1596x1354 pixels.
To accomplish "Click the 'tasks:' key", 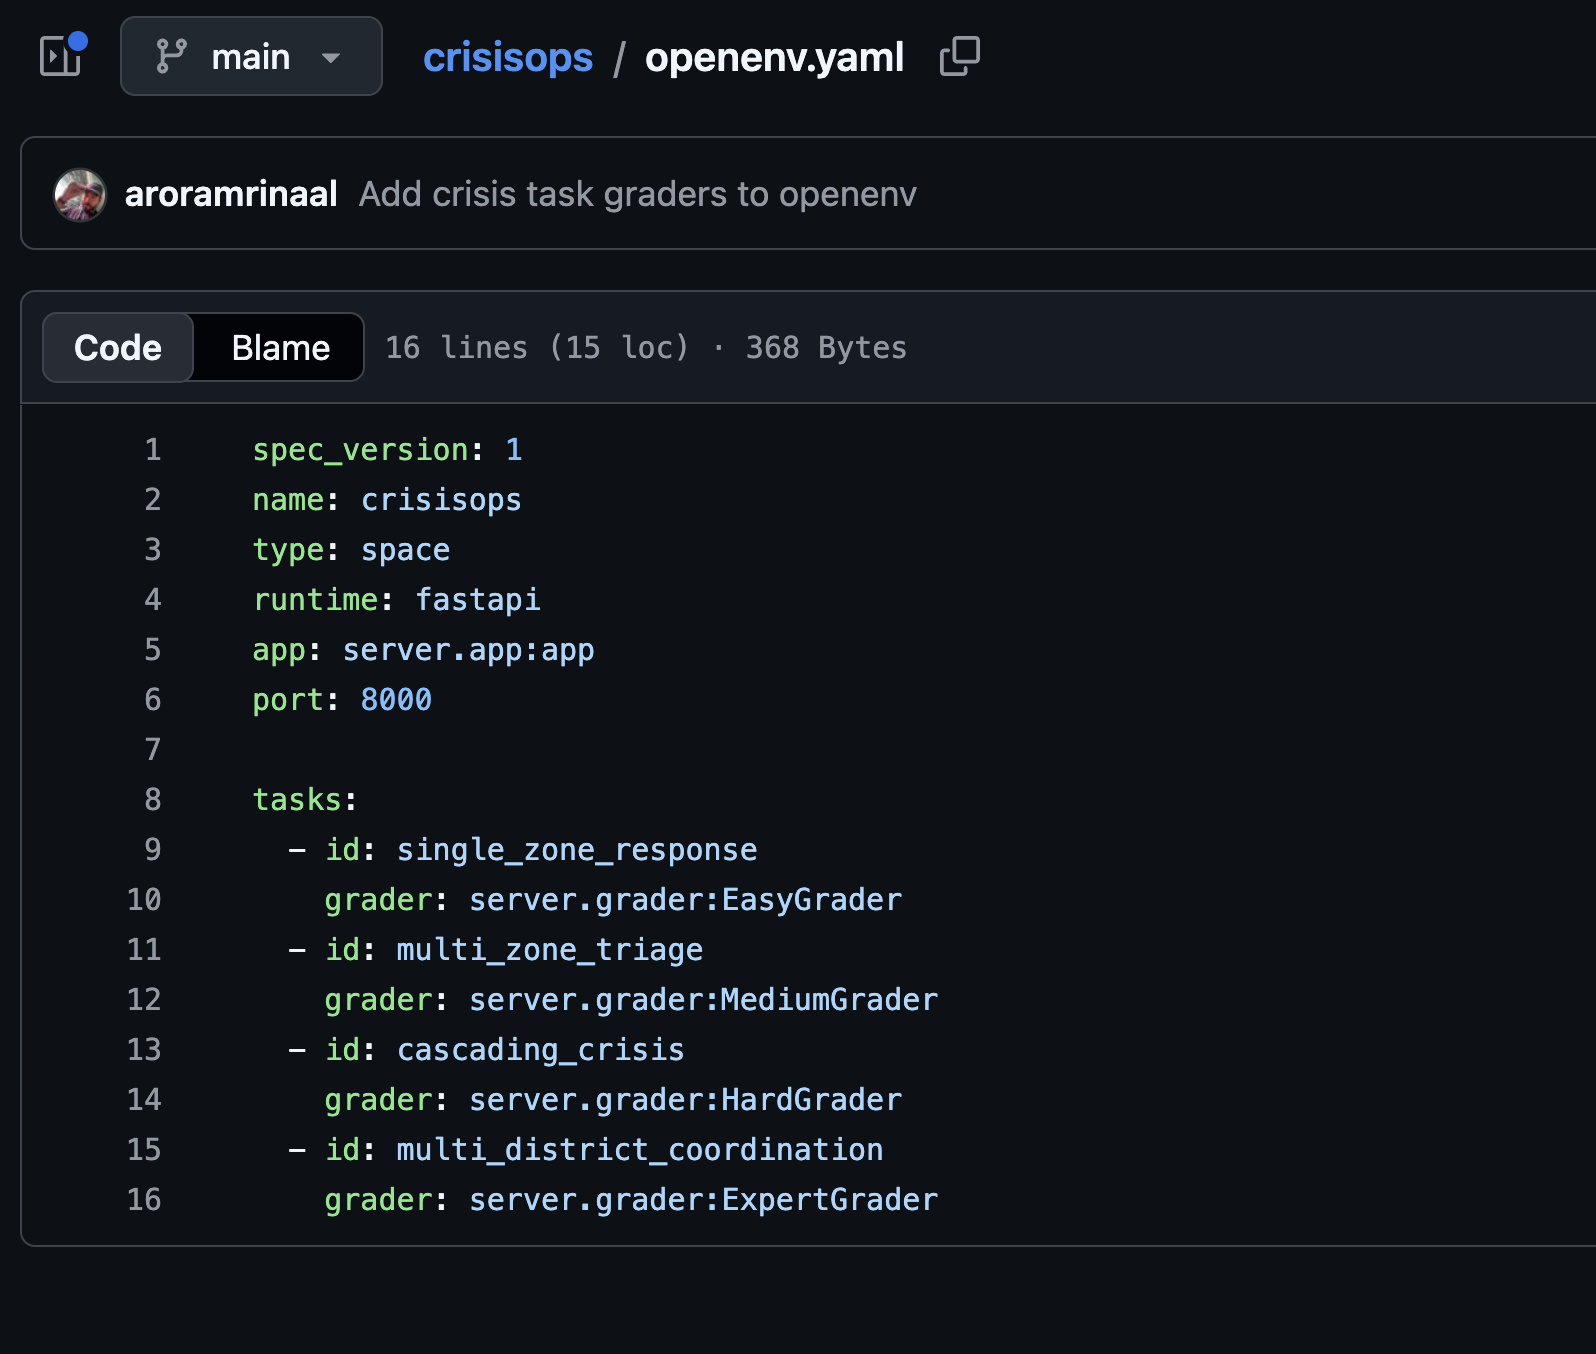I will [304, 800].
